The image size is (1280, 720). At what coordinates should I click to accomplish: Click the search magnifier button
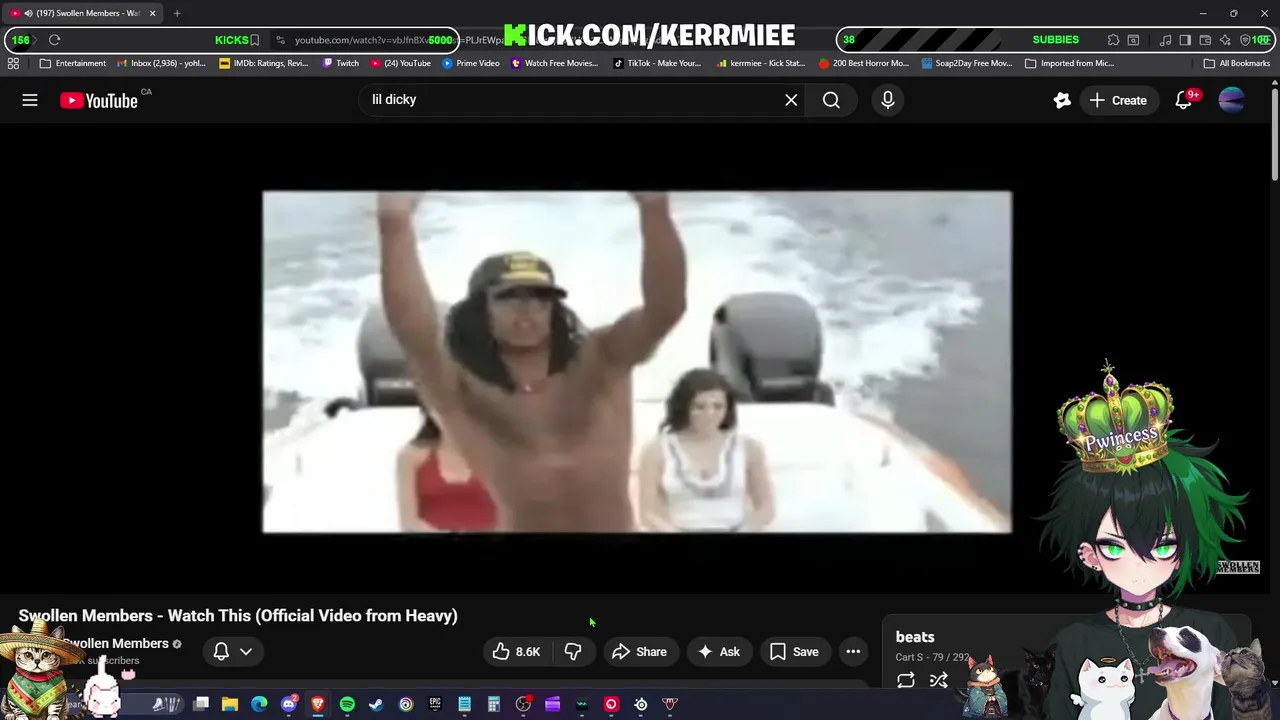coord(831,100)
